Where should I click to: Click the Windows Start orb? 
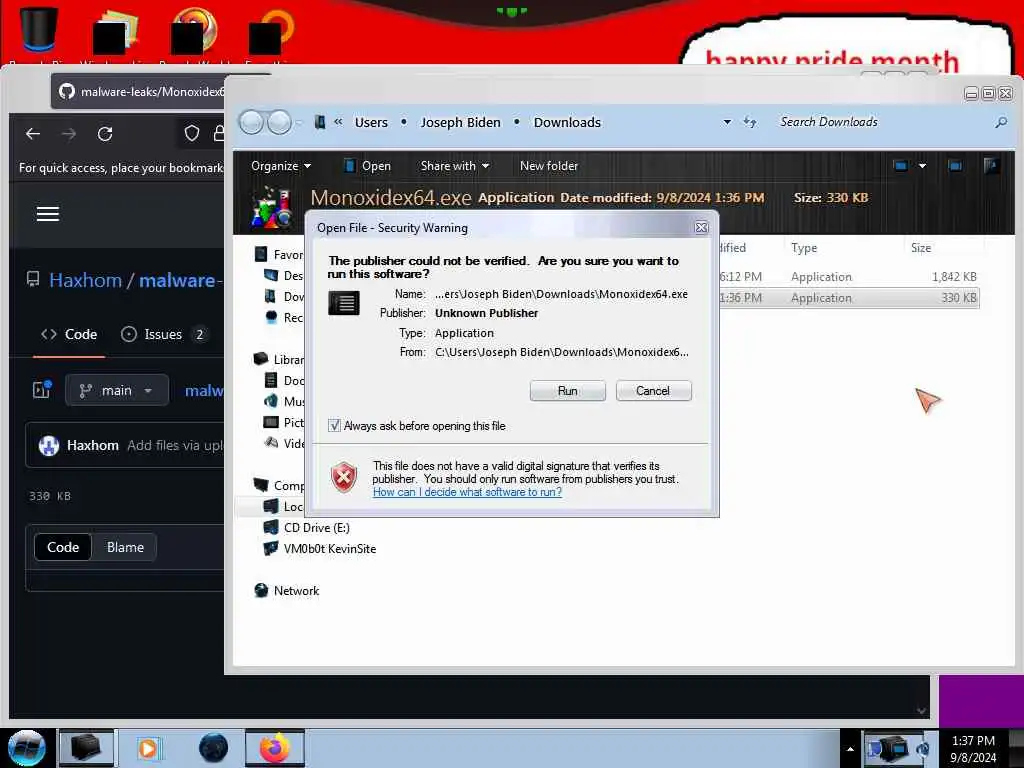tap(27, 748)
